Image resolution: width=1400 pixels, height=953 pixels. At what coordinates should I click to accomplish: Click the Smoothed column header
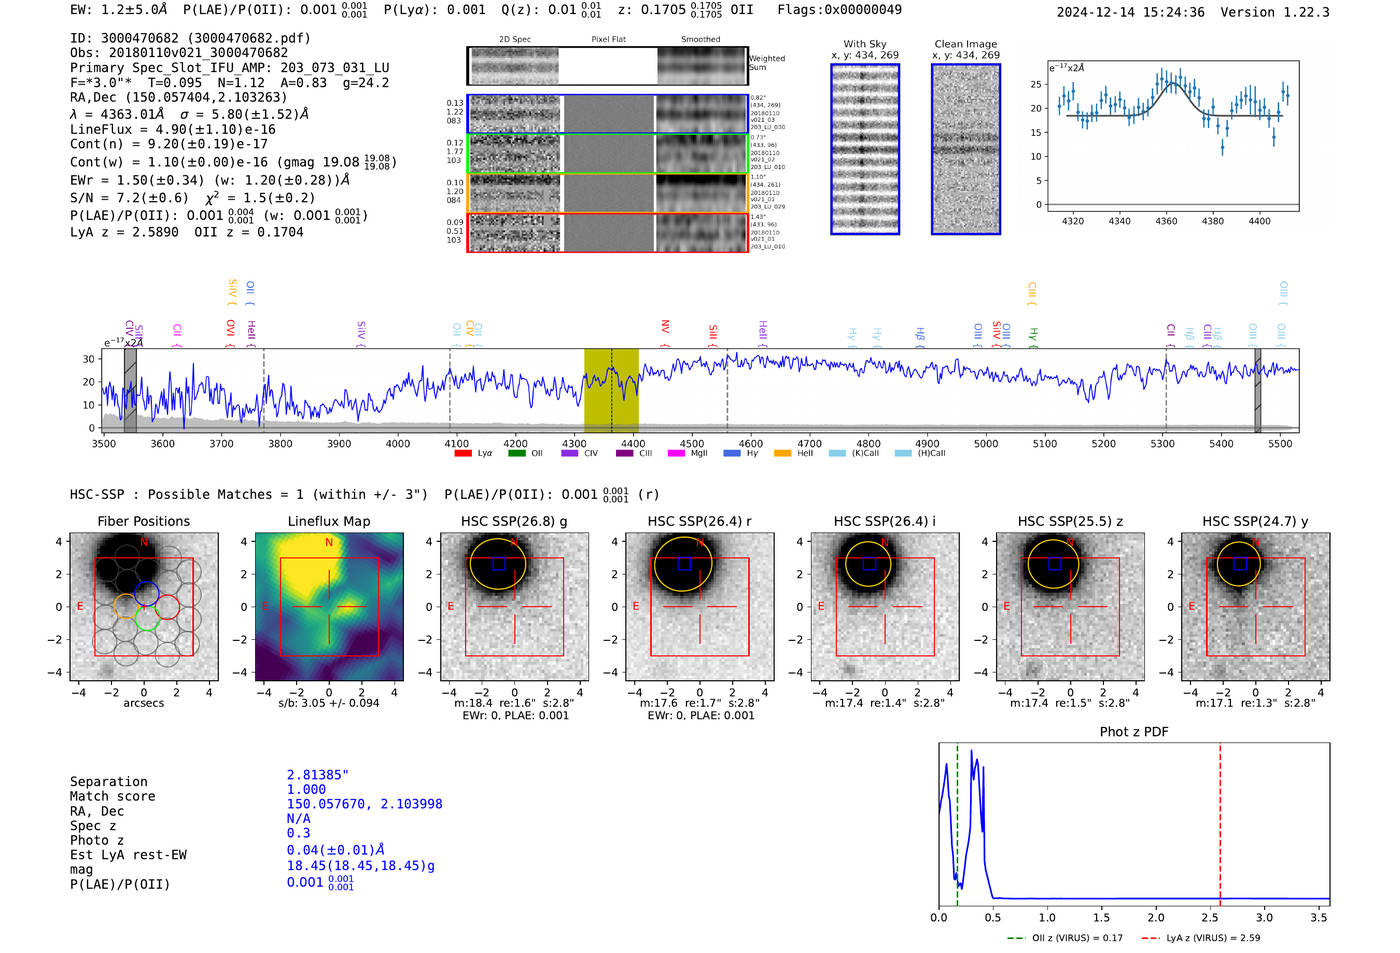coord(700,39)
